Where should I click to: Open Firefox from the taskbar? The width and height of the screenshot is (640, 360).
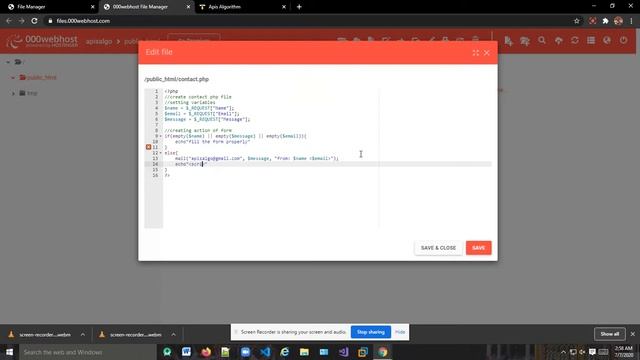[206, 352]
